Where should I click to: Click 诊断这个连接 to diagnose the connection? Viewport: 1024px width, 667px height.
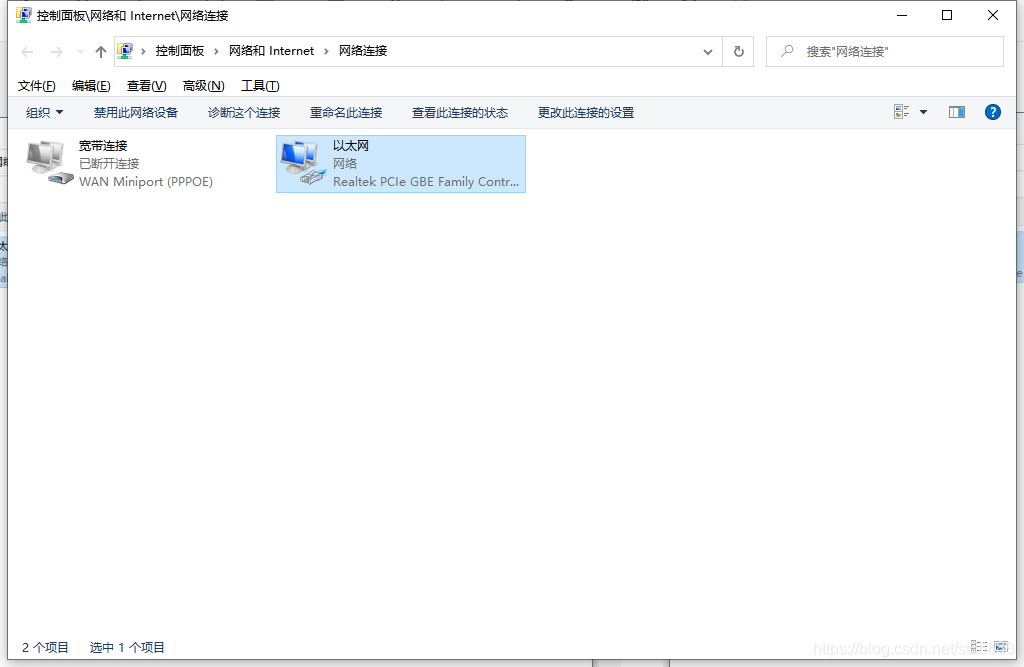[244, 112]
